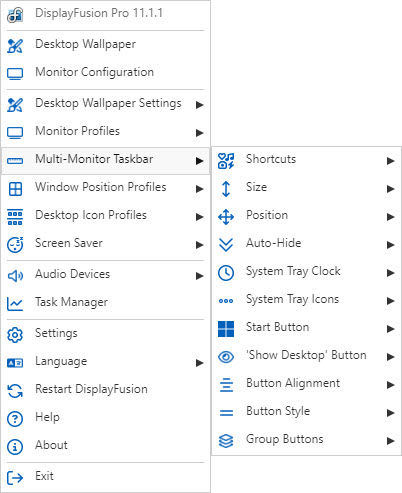402x493 pixels.
Task: Click the Start Button windows logo icon
Action: point(226,329)
